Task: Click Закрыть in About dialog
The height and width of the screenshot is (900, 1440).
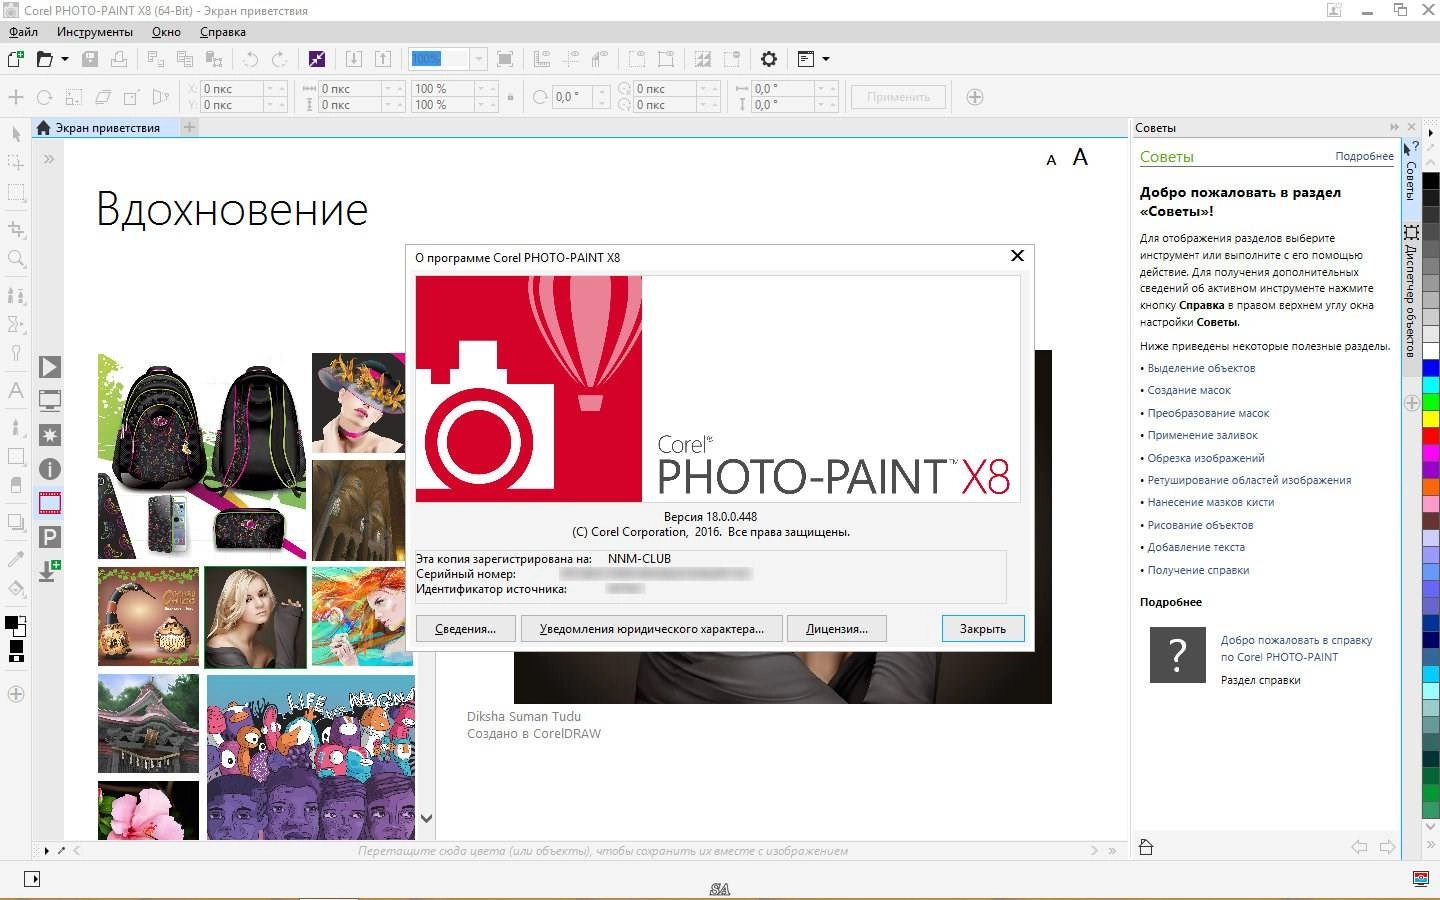Action: pyautogui.click(x=983, y=629)
